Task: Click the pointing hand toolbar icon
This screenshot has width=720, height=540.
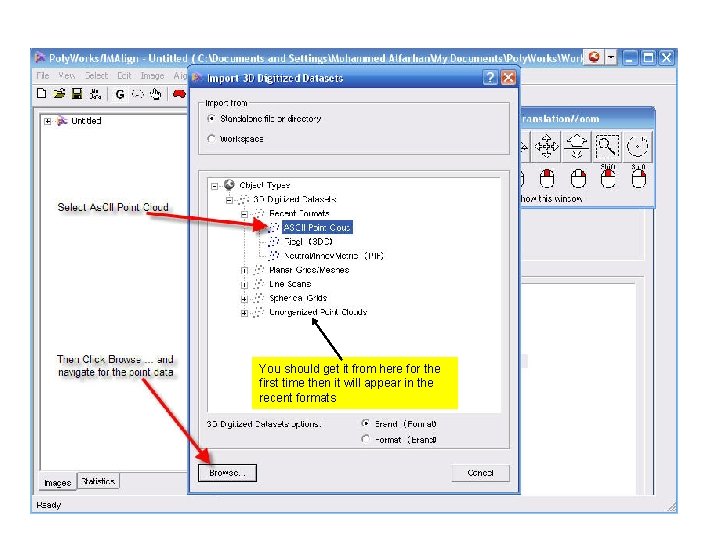Action: tap(156, 94)
